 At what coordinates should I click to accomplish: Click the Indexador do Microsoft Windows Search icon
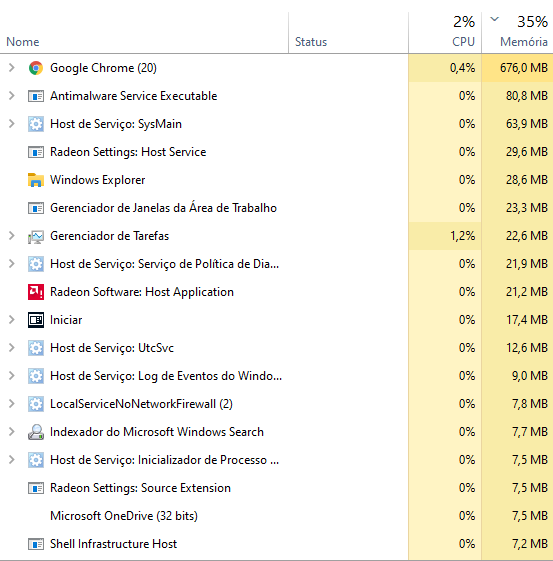[x=36, y=432]
